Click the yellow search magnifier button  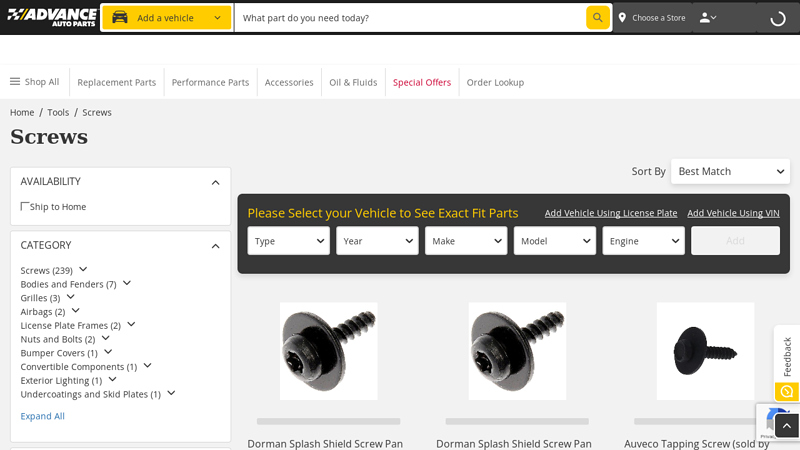click(x=597, y=18)
